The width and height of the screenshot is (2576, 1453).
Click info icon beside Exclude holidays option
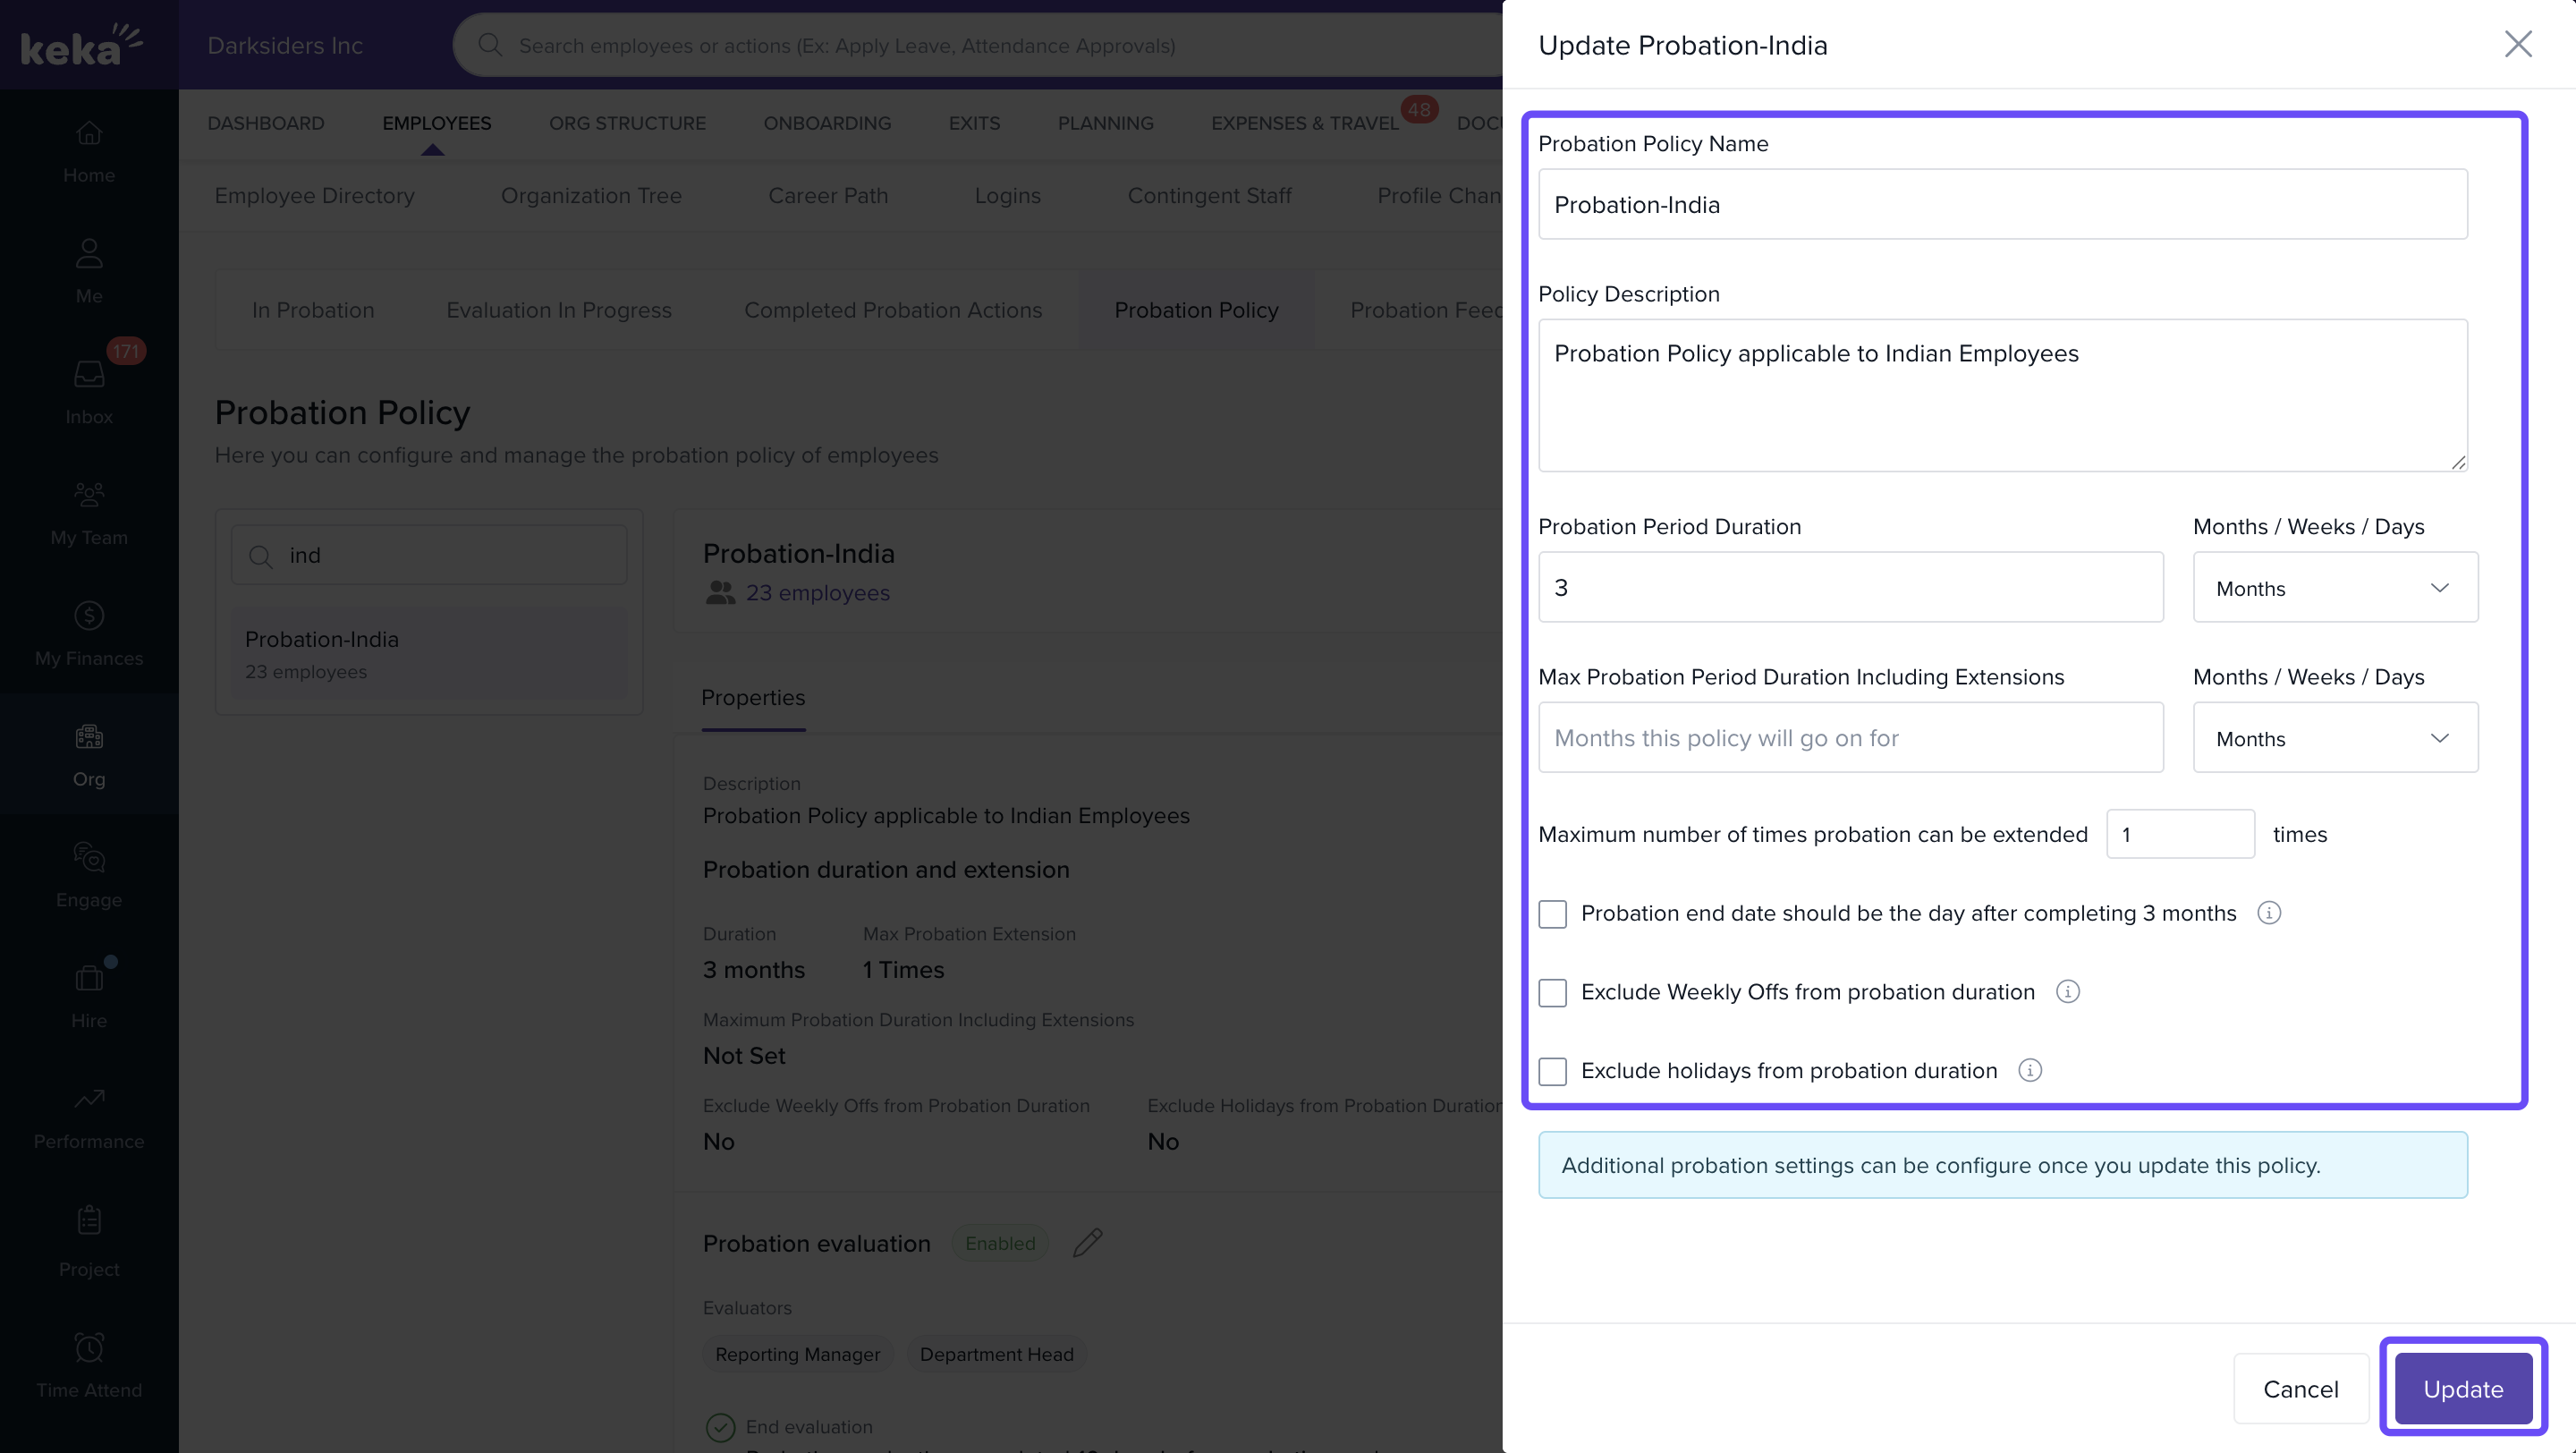pos(2029,1071)
